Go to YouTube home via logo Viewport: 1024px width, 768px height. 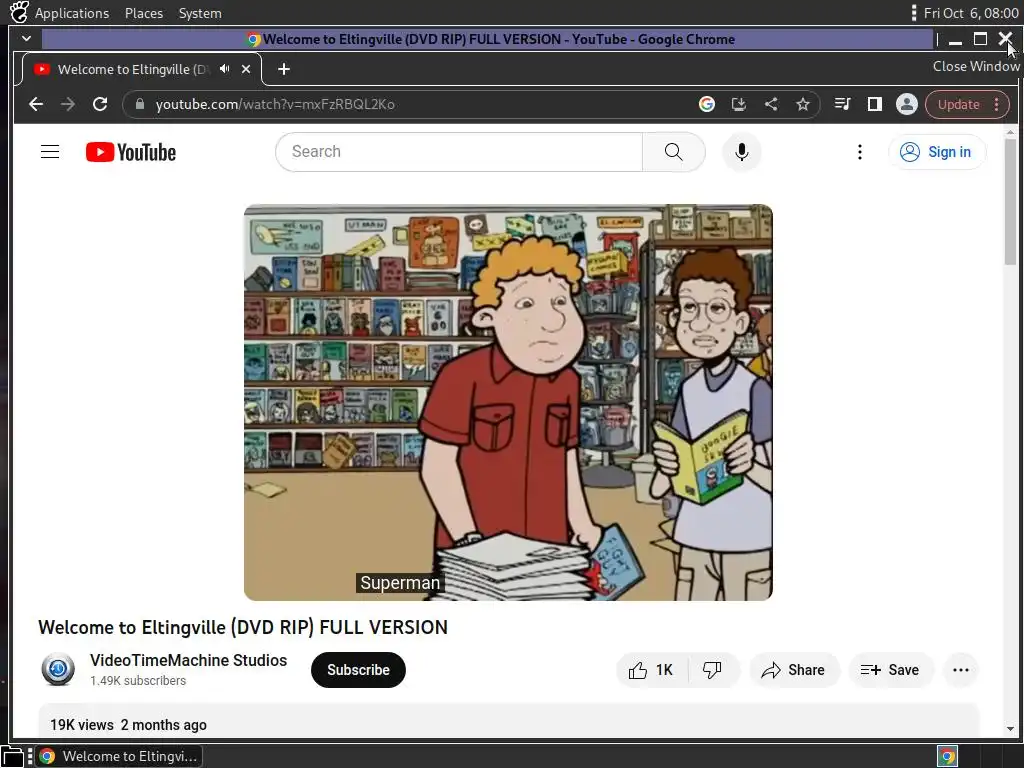point(131,152)
